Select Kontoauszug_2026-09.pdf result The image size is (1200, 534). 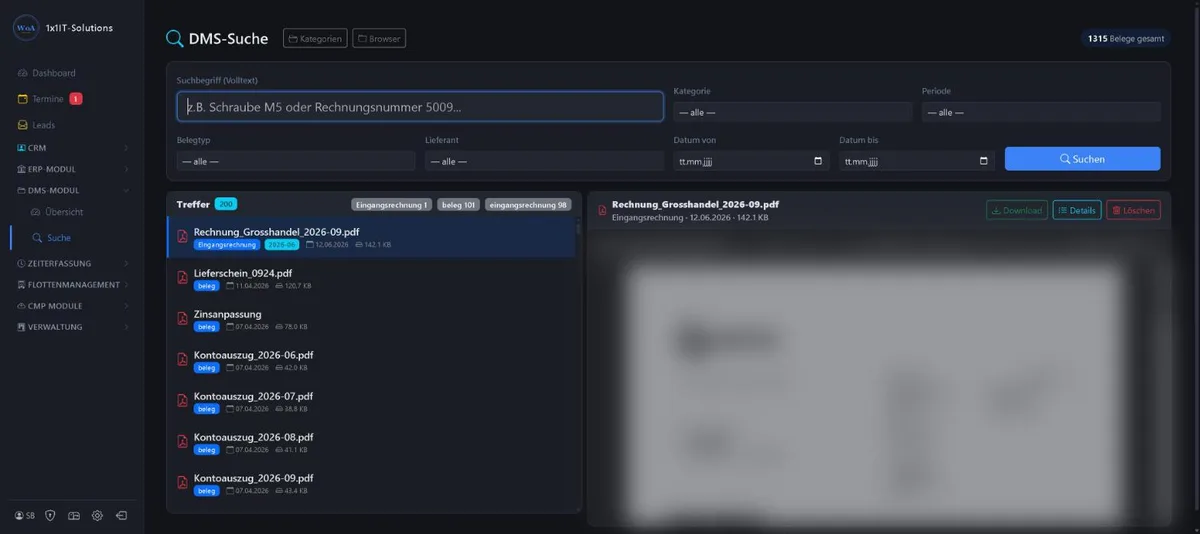372,483
